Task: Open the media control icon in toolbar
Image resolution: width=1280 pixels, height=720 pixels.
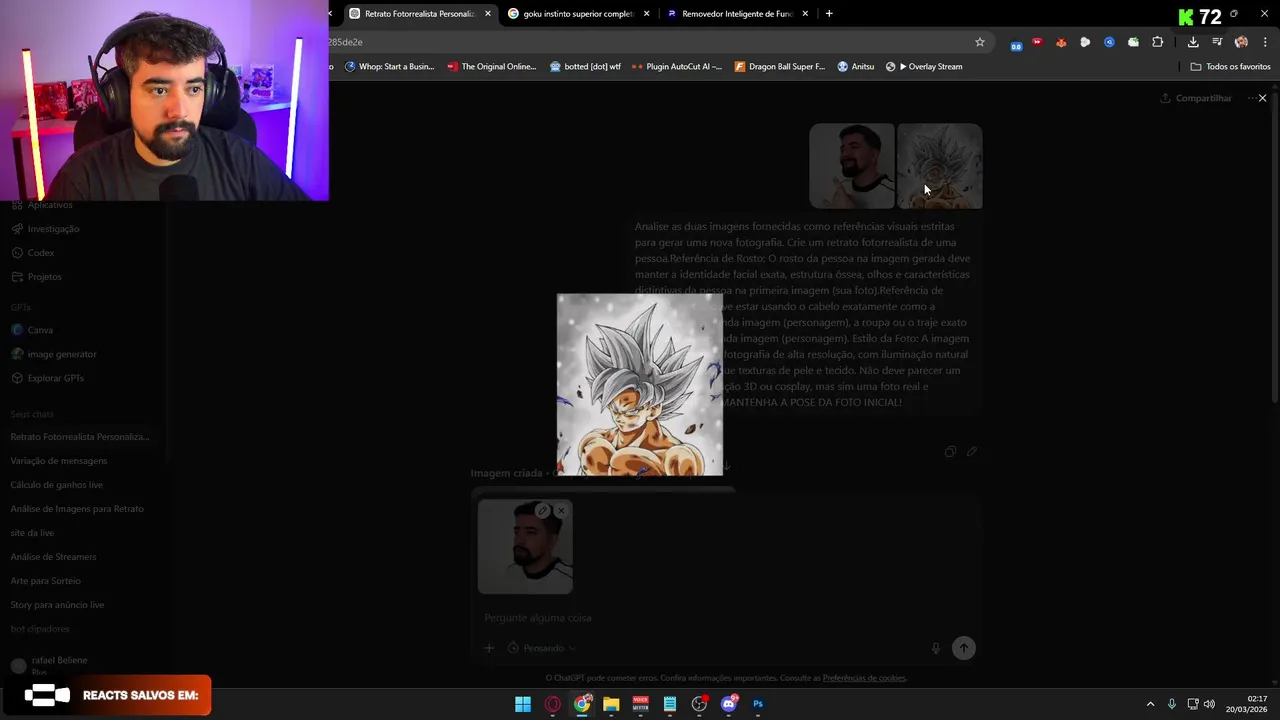Action: [x=1217, y=42]
